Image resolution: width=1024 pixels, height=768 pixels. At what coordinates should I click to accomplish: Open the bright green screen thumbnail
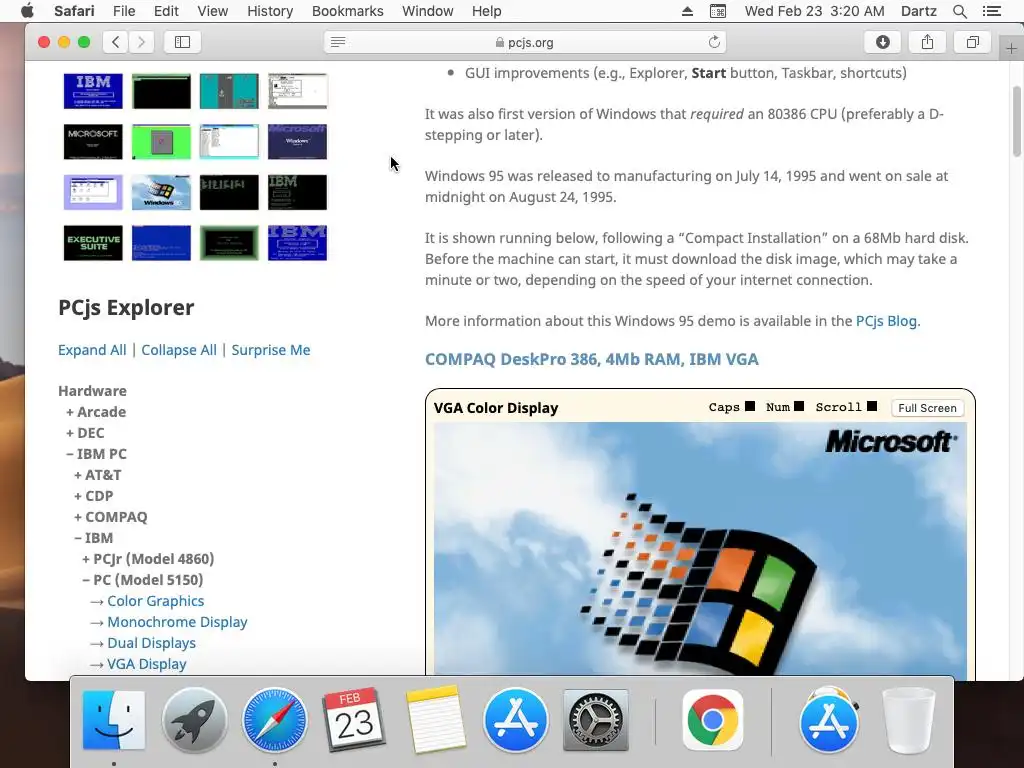(161, 142)
